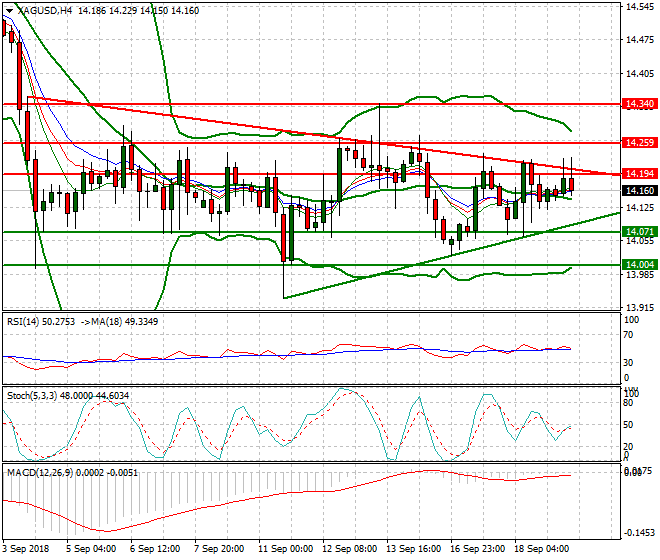Click the 14.125 price axis value
This screenshot has height=560, width=660.
(x=640, y=208)
